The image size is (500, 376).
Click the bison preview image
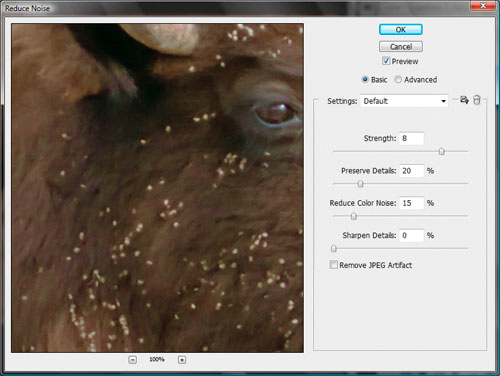[157, 188]
